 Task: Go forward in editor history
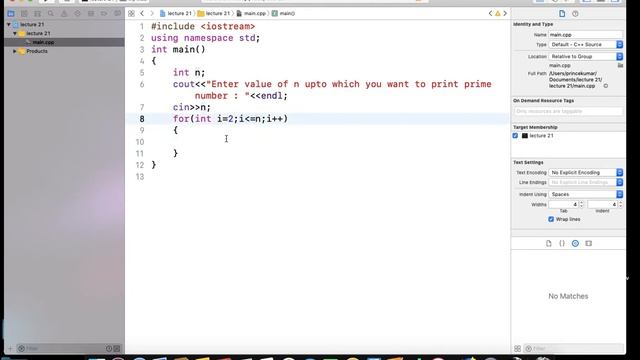click(152, 13)
